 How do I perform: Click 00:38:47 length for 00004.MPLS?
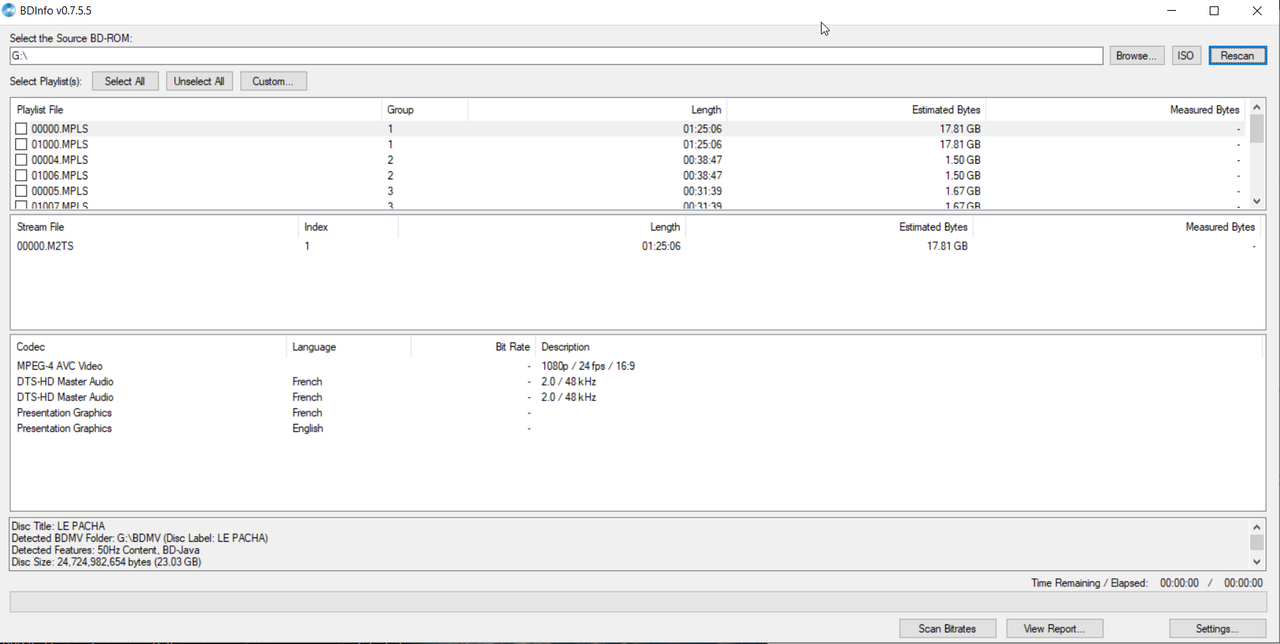[x=702, y=160]
